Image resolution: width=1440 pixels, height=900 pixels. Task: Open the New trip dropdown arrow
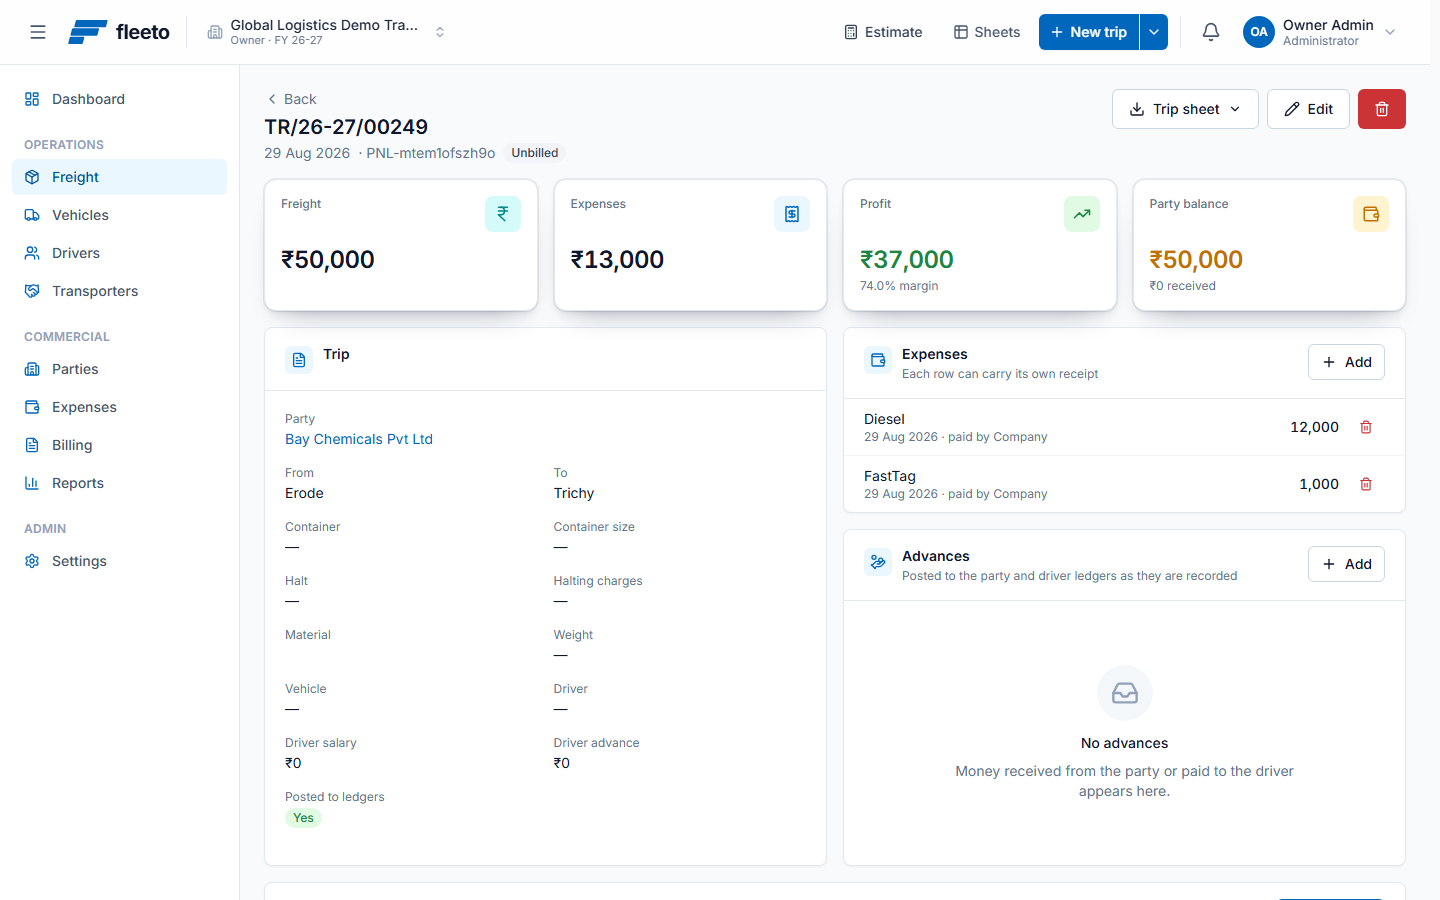(1154, 32)
